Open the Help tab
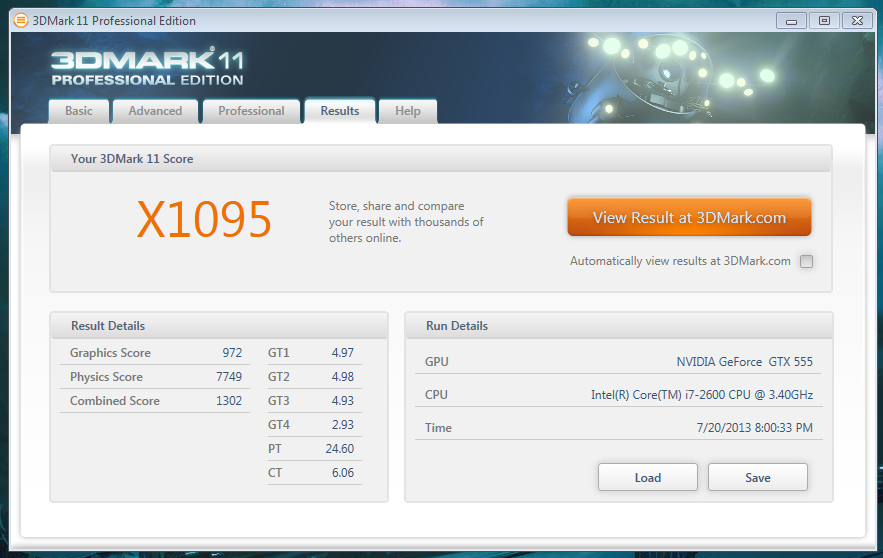Image resolution: width=883 pixels, height=558 pixels. 408,111
